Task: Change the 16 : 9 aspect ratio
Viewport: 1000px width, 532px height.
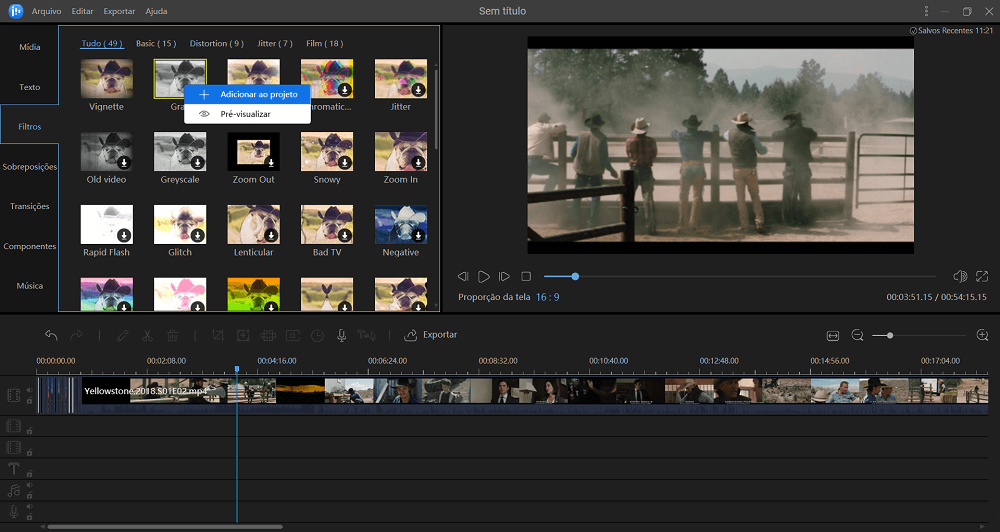Action: tap(547, 297)
